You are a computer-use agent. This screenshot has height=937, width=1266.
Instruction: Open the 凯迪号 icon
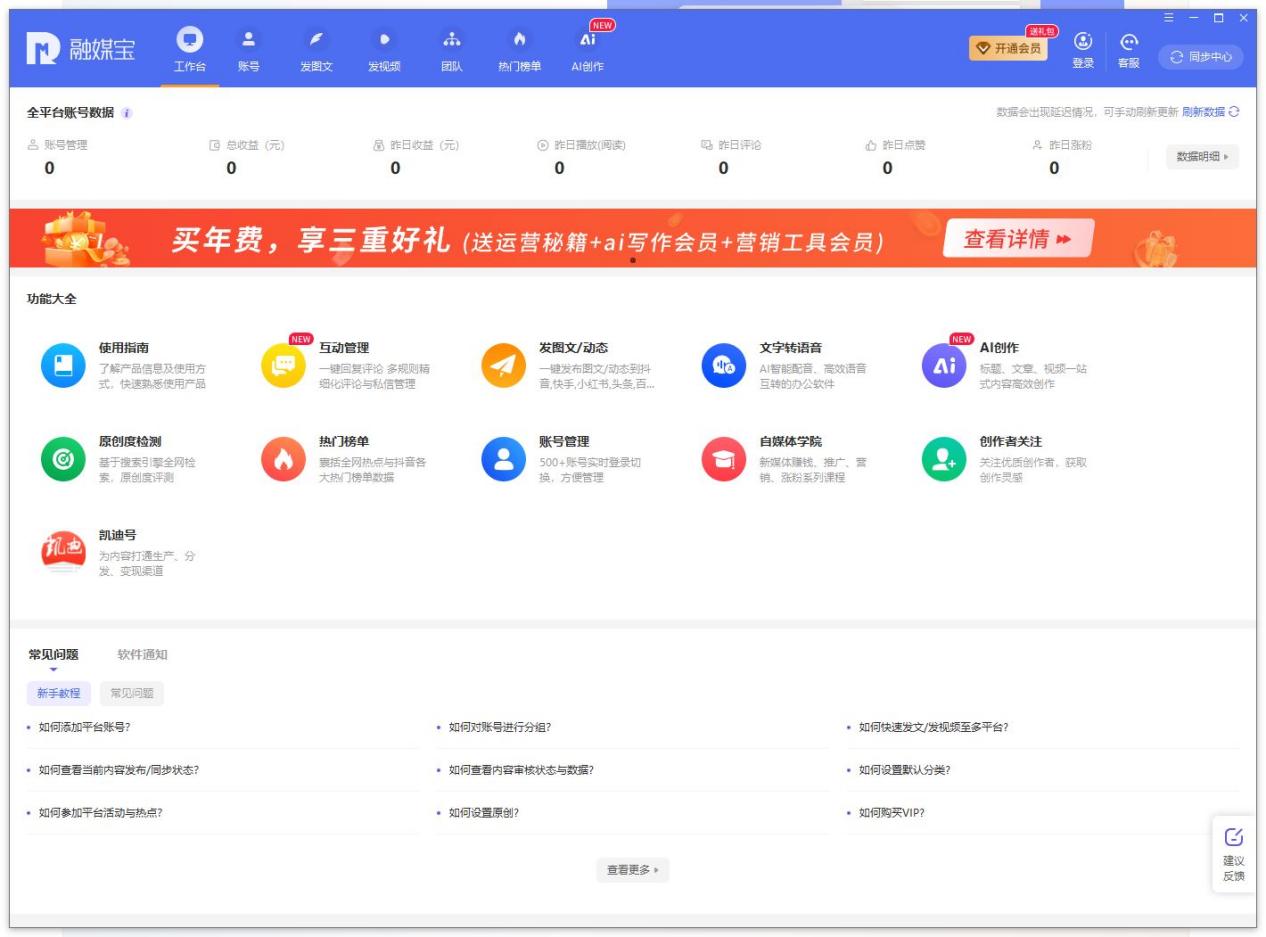(x=62, y=554)
